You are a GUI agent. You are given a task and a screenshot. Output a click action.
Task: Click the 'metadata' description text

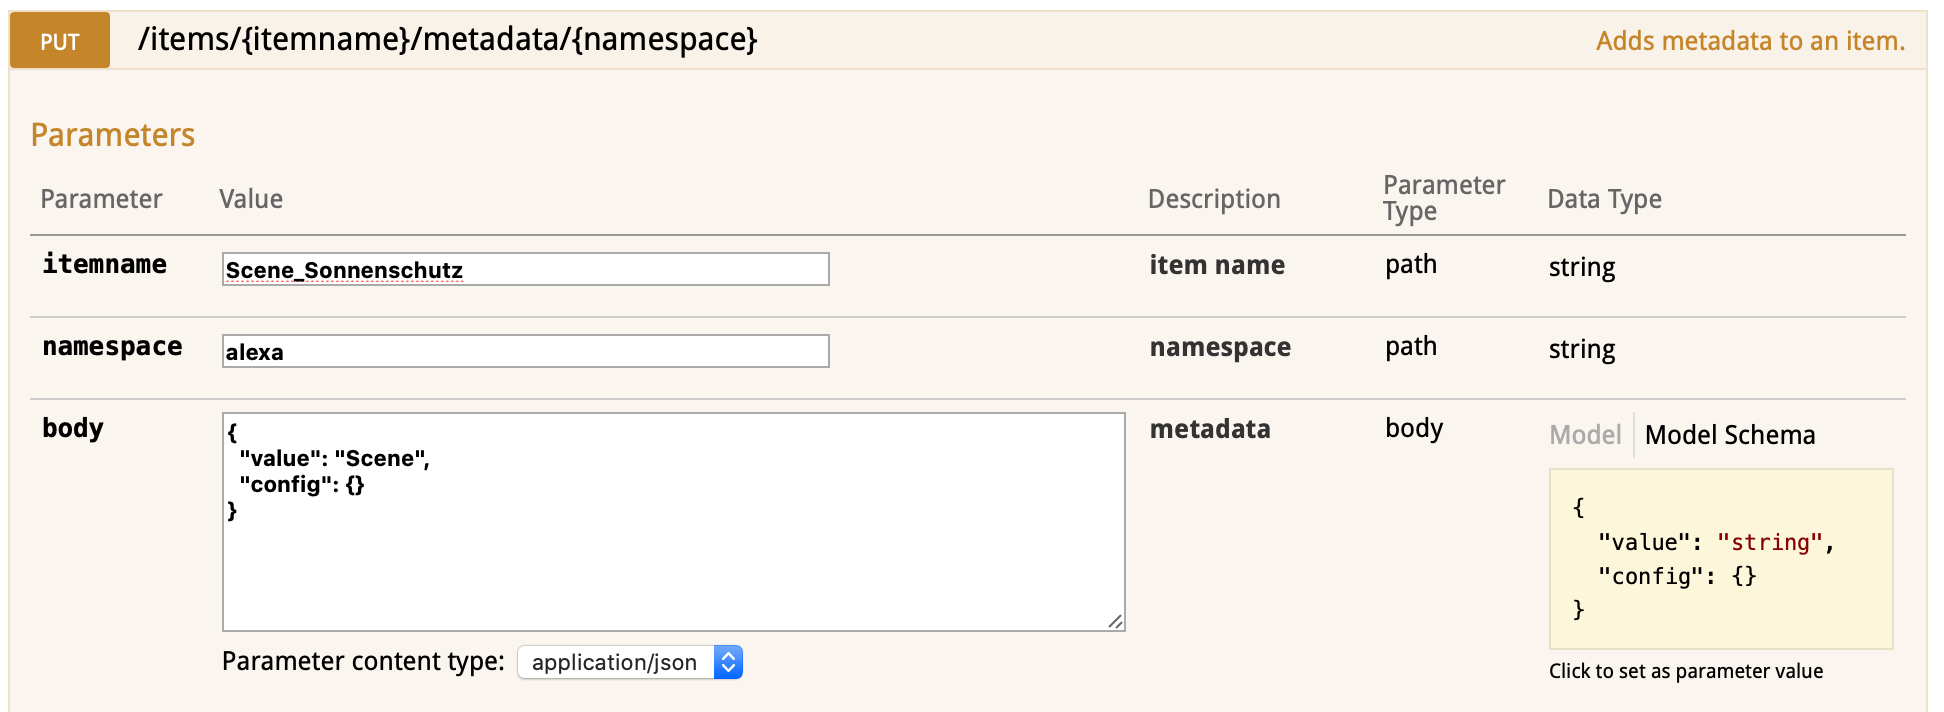[x=1210, y=429]
